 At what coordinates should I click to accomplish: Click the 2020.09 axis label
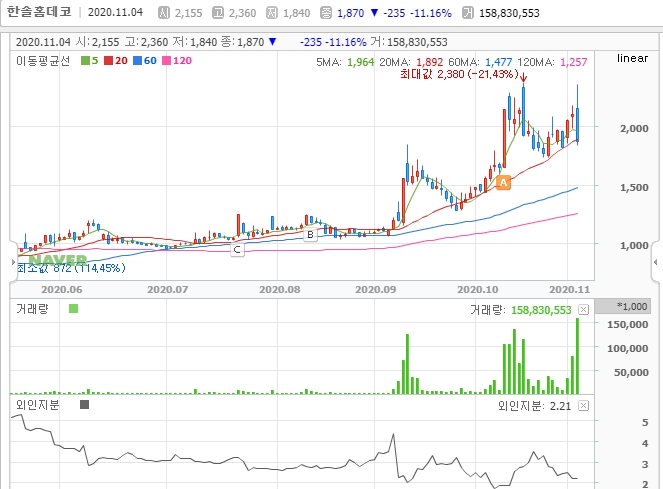tap(375, 290)
